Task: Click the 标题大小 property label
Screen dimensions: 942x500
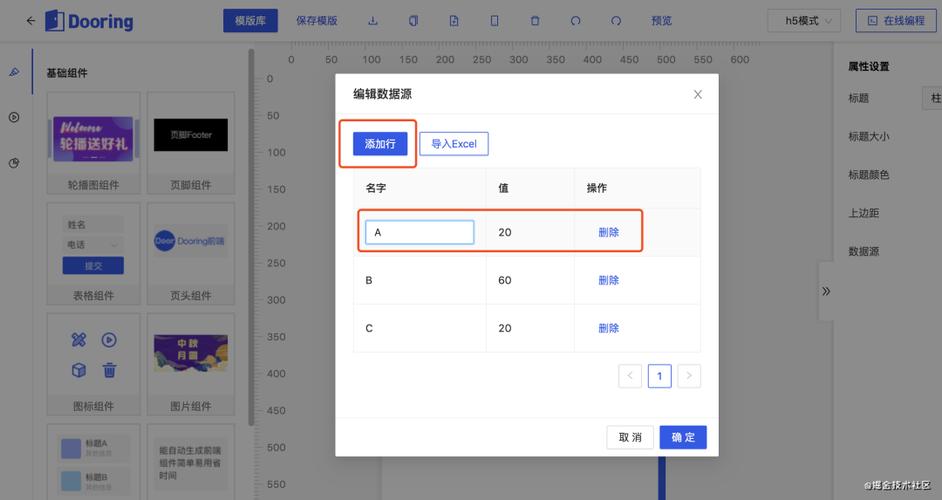Action: [x=869, y=136]
